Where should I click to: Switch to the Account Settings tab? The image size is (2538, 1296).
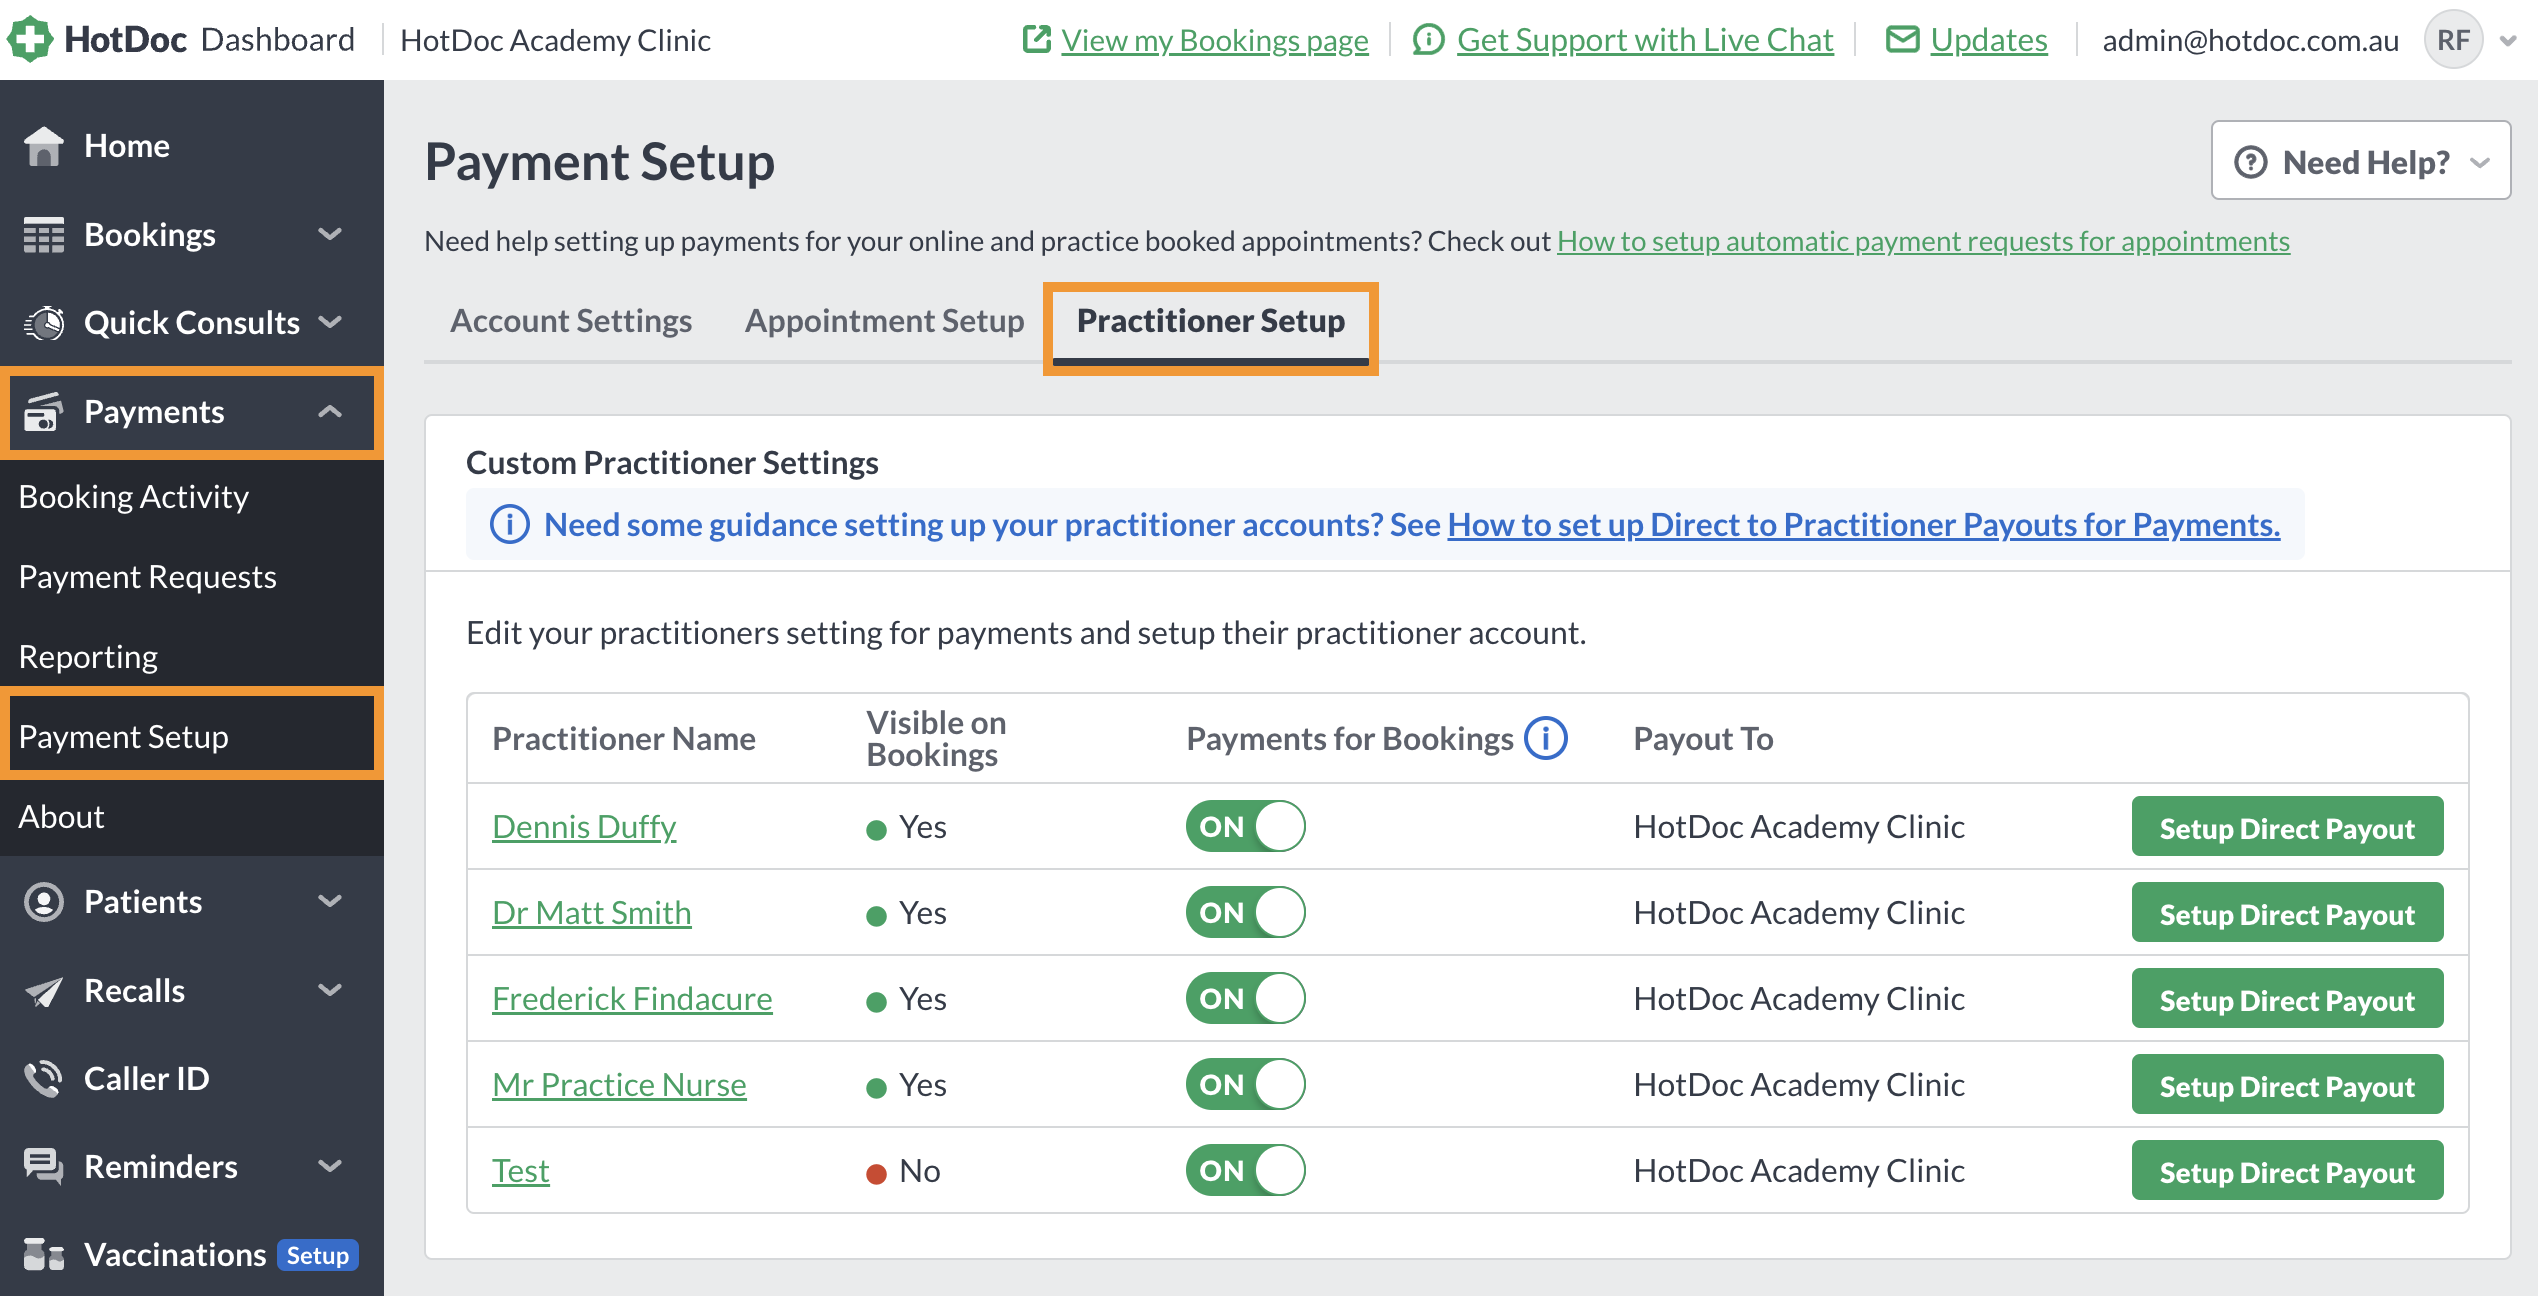(x=571, y=321)
